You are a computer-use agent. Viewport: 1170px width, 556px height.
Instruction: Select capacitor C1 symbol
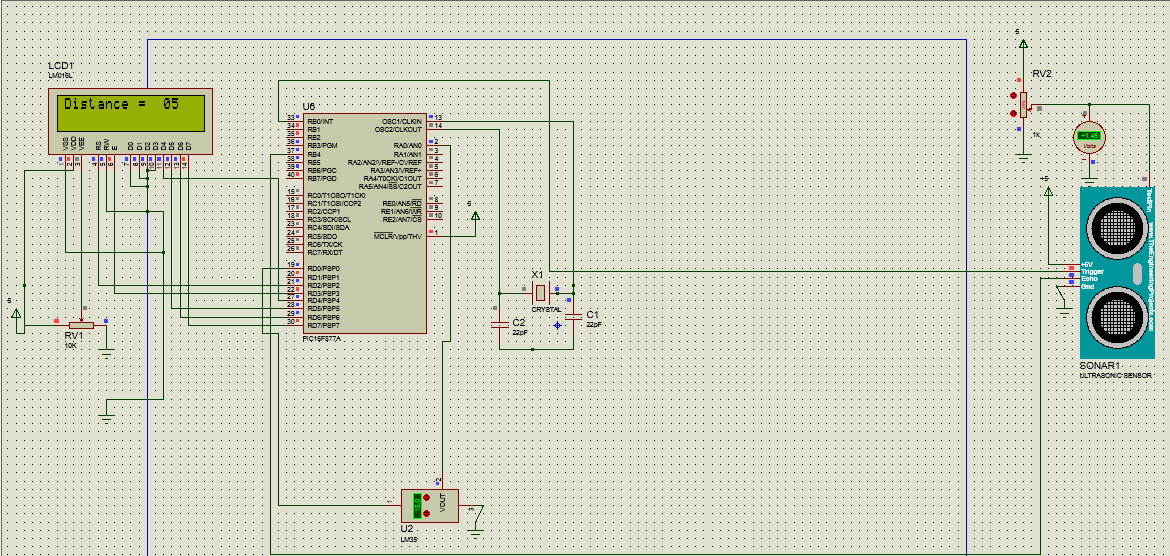572,316
